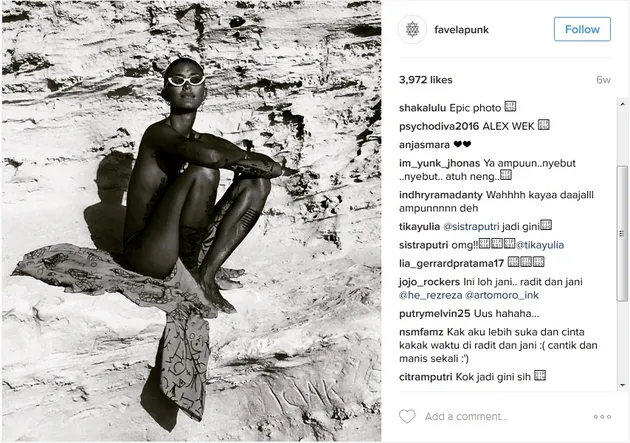Grab the comments scrollbar thumb
The height and width of the screenshot is (443, 630).
point(622,234)
